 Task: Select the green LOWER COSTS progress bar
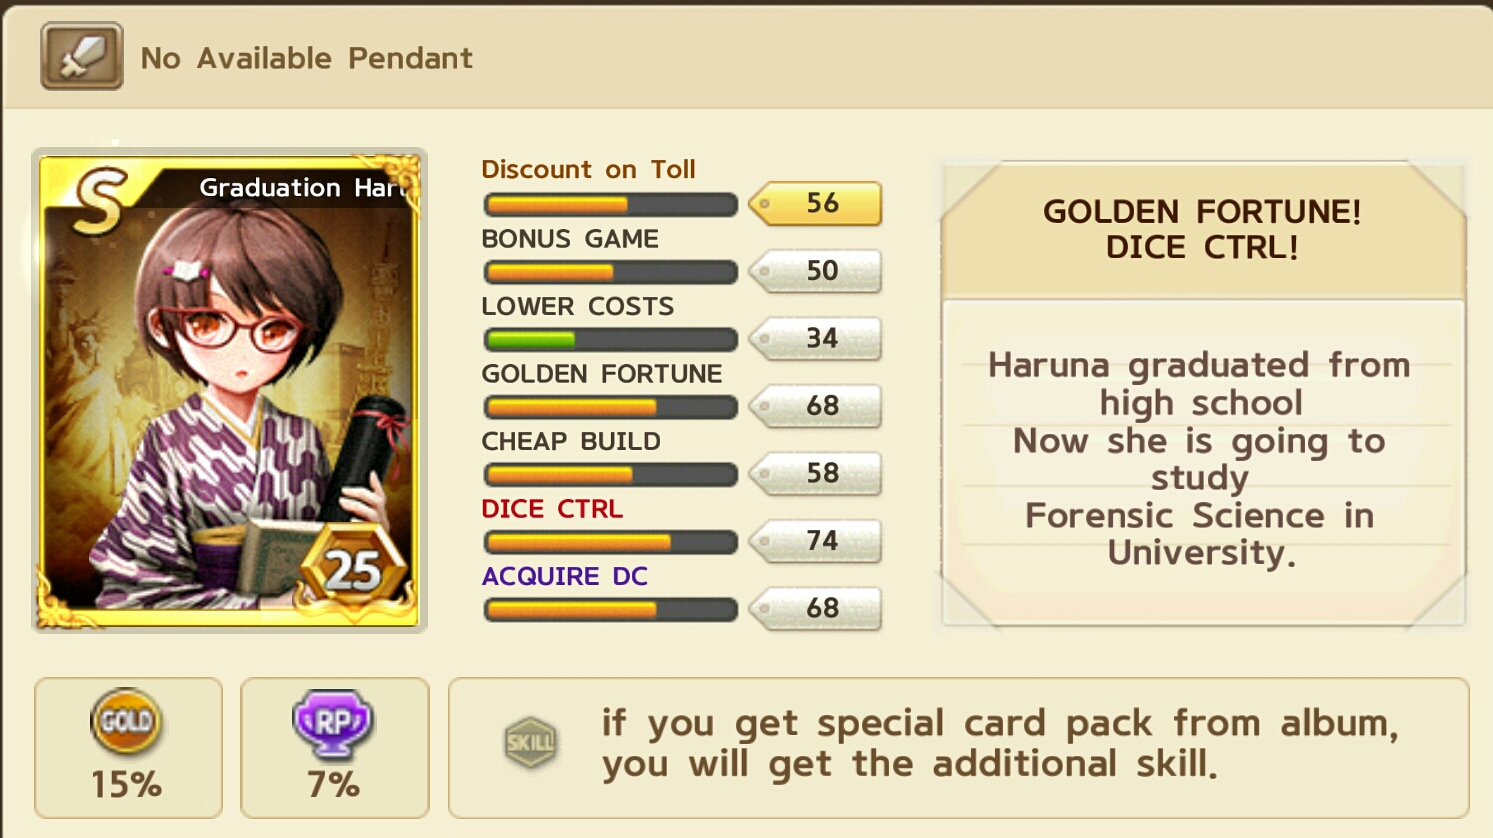(610, 340)
